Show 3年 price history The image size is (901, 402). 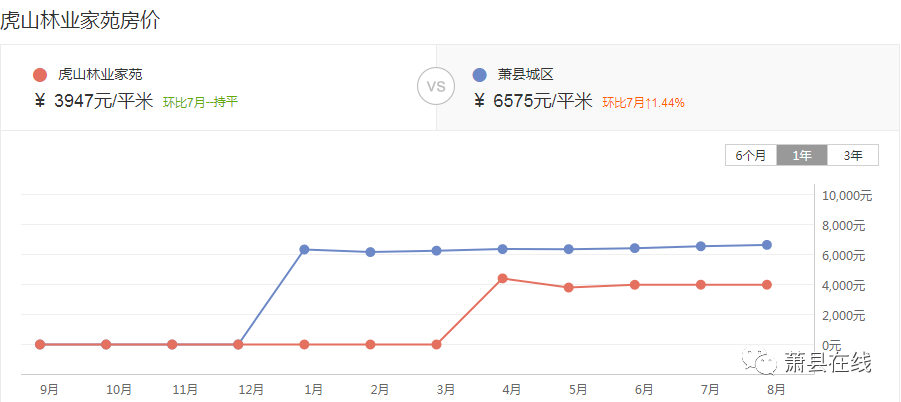coord(853,155)
